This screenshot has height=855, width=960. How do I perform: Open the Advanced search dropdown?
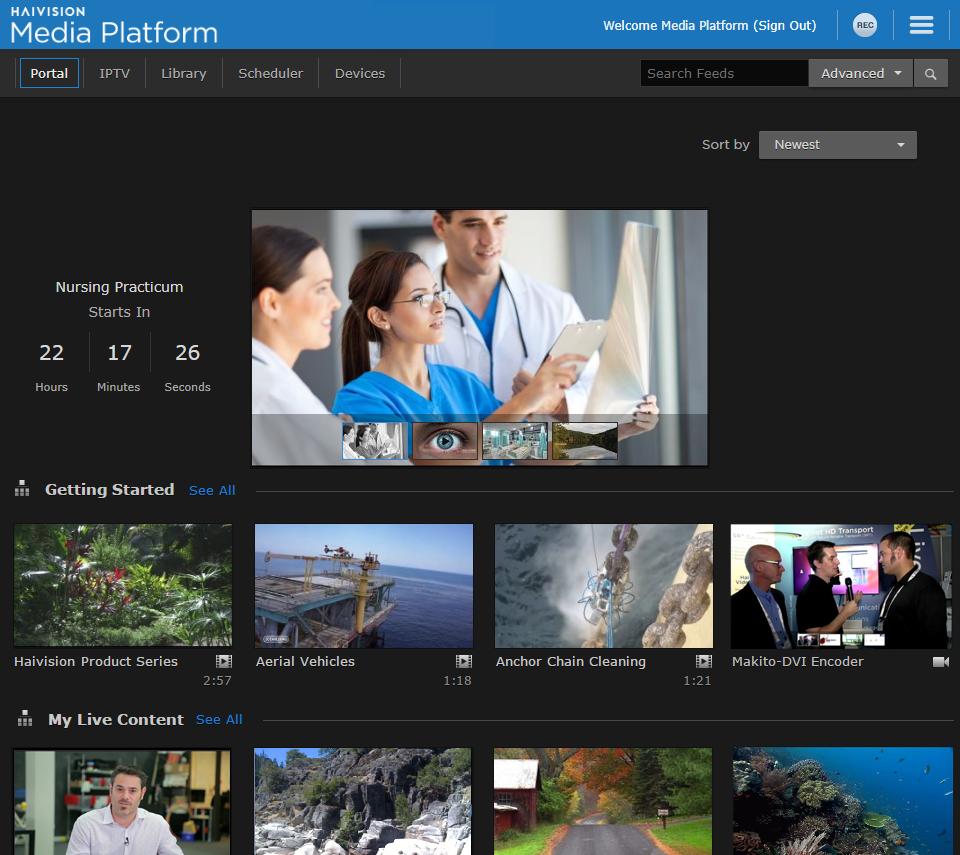pos(860,74)
